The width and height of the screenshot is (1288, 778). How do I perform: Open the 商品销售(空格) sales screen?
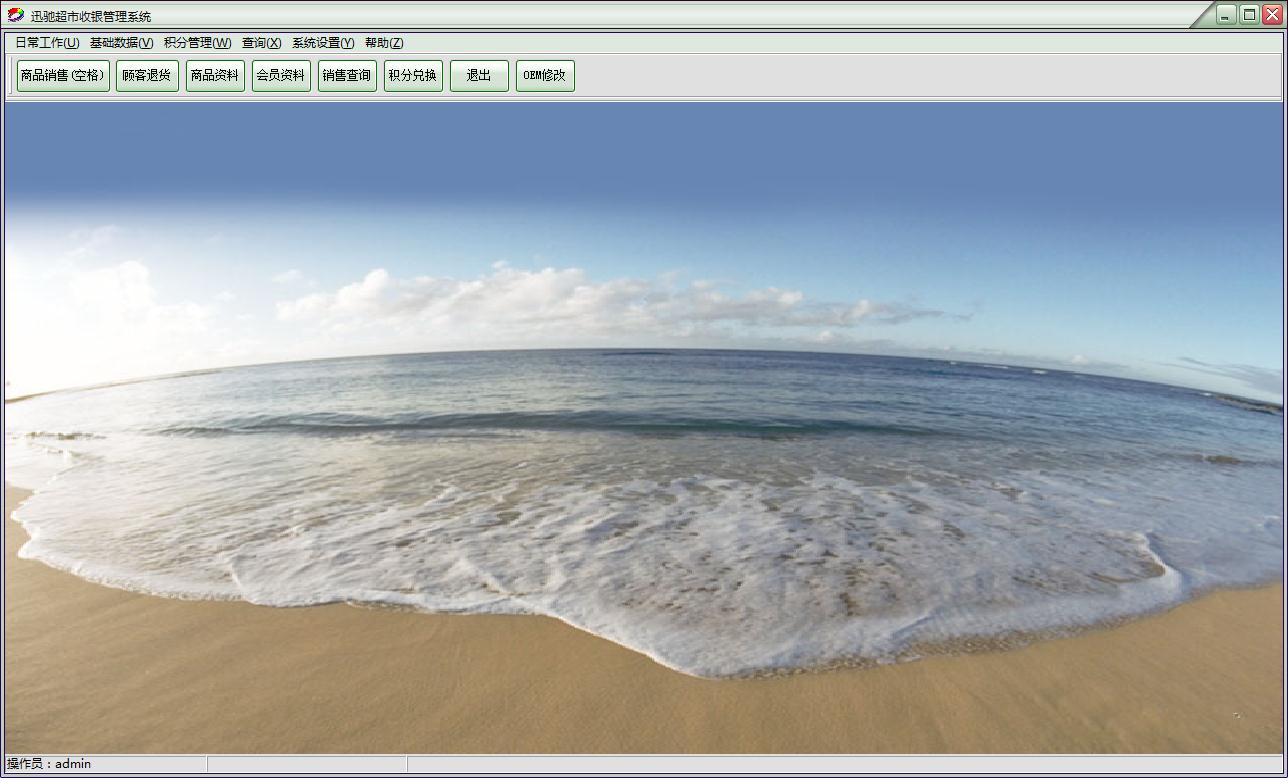[63, 76]
